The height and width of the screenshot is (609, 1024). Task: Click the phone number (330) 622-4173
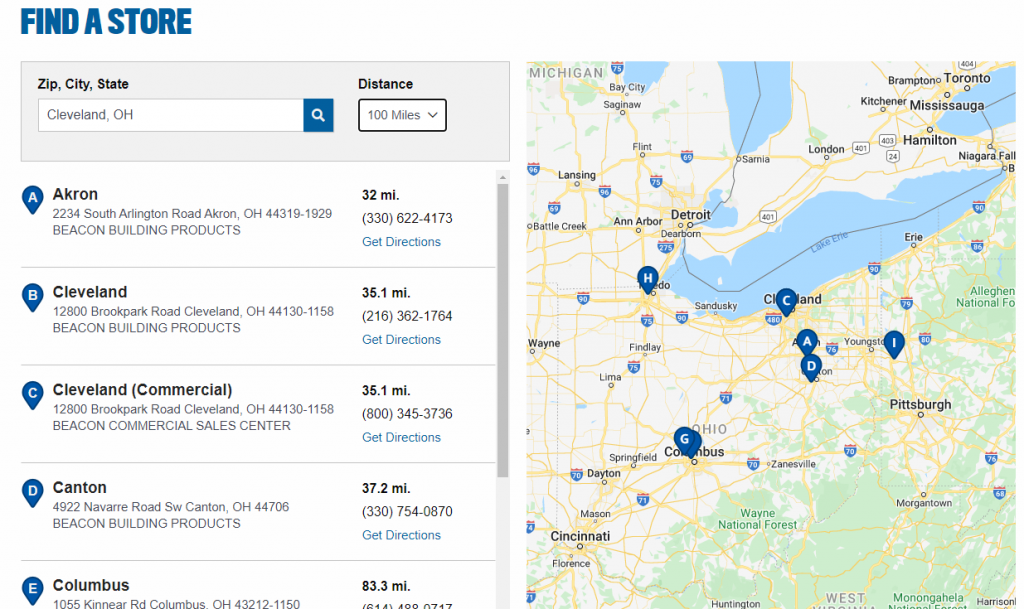(x=407, y=218)
